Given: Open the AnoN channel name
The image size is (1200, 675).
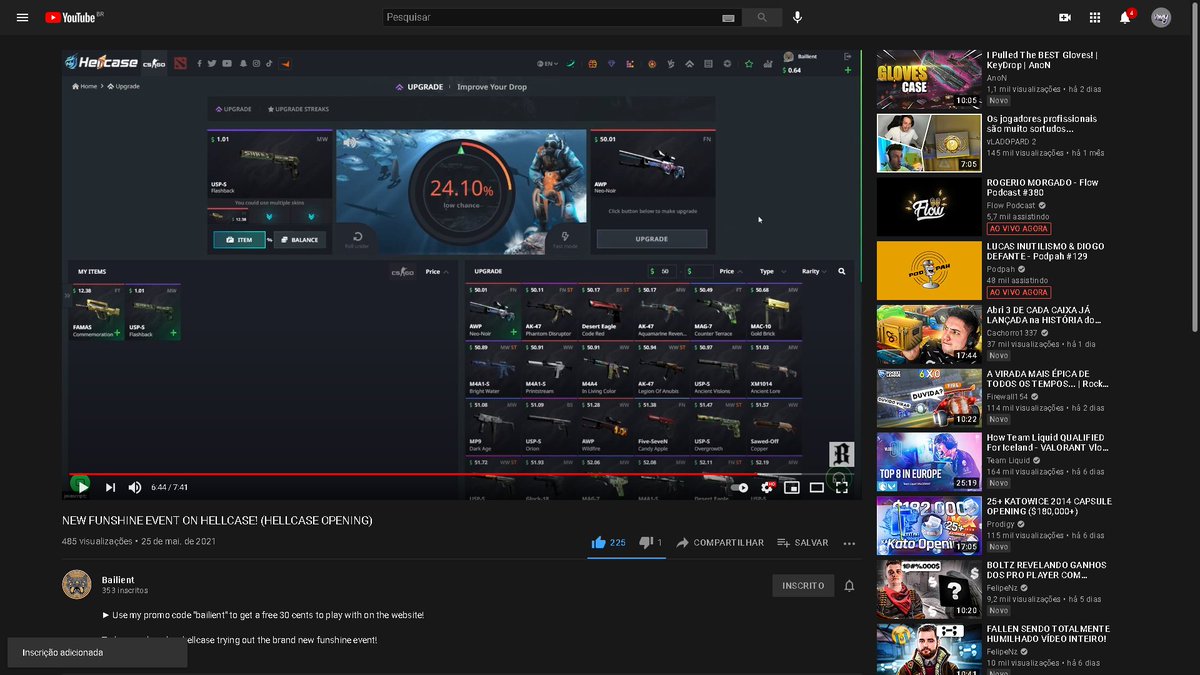Looking at the screenshot, I should pos(997,78).
